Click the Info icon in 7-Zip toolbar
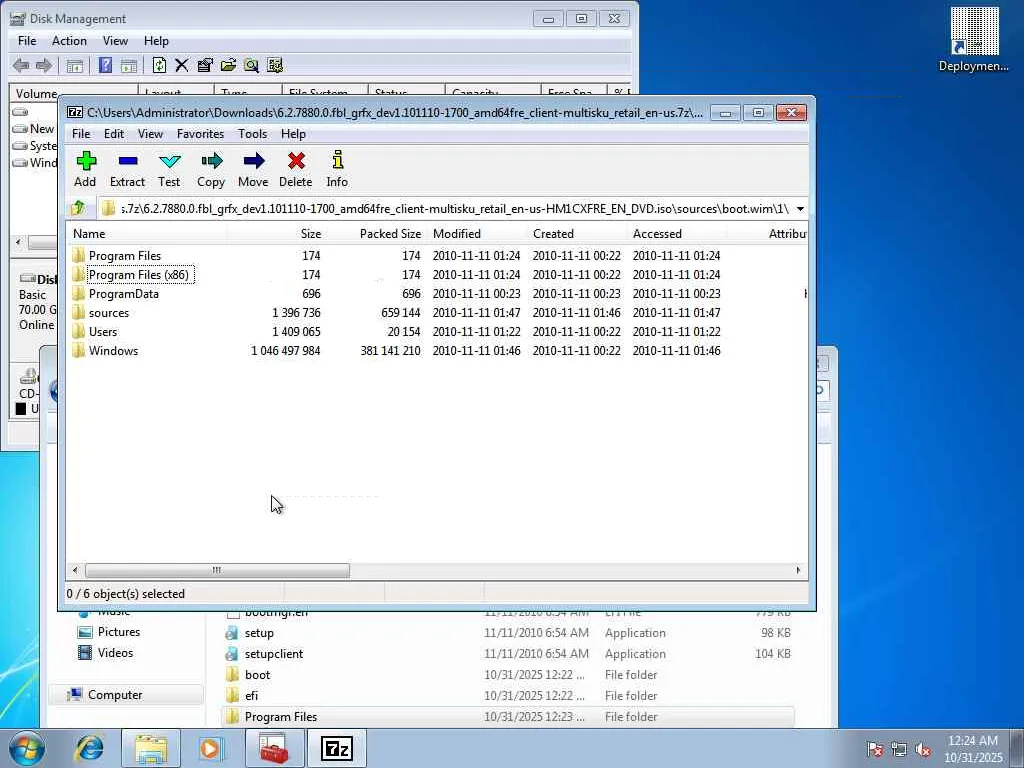The width and height of the screenshot is (1024, 768). 337,169
